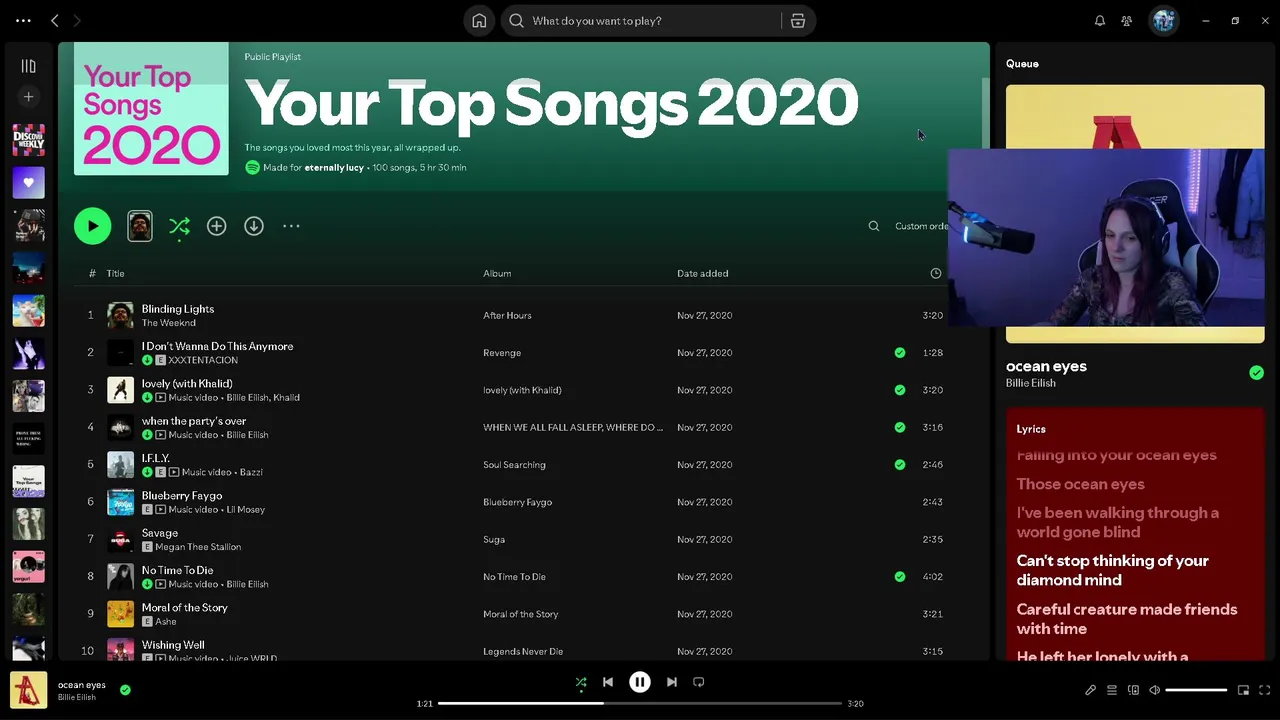Seek on the song progress bar
This screenshot has width=1280, height=720.
(x=640, y=704)
